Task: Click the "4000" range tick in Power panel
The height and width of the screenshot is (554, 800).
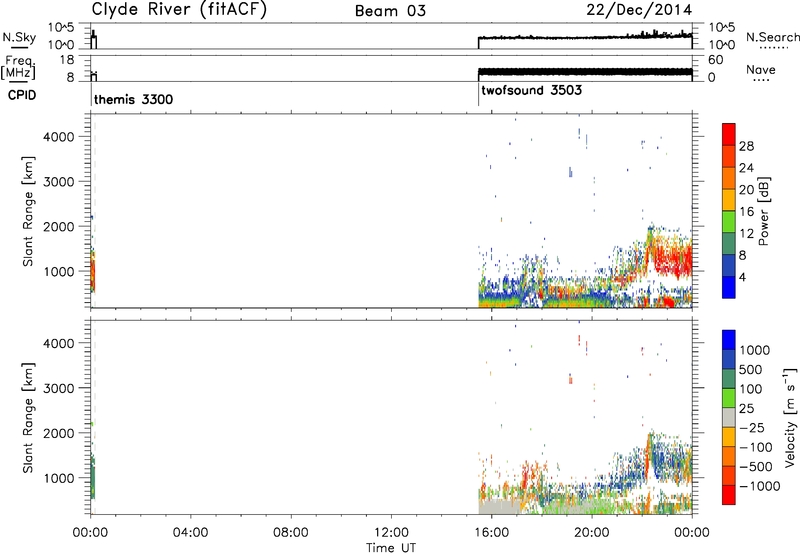Action: [58, 137]
